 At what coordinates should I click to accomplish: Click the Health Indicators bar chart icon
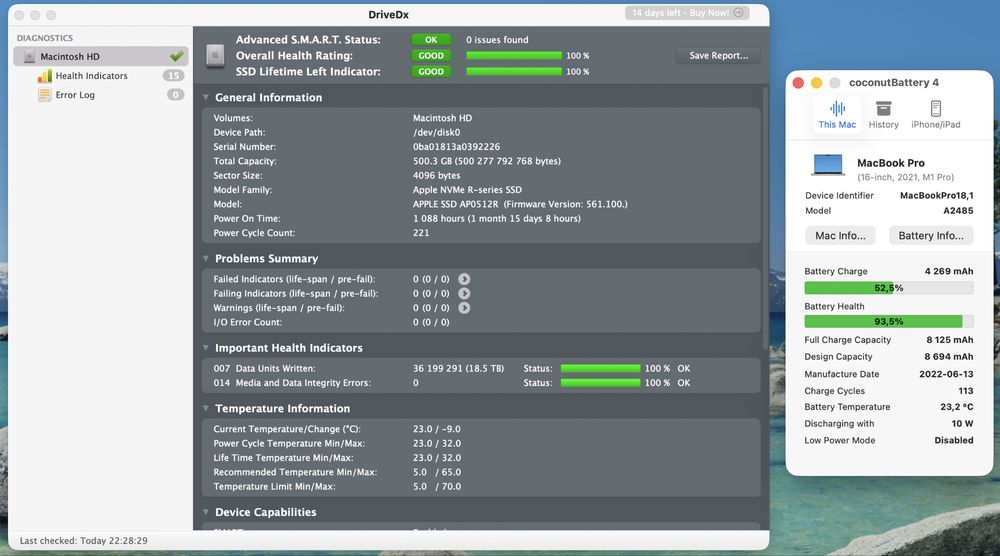pyautogui.click(x=45, y=76)
